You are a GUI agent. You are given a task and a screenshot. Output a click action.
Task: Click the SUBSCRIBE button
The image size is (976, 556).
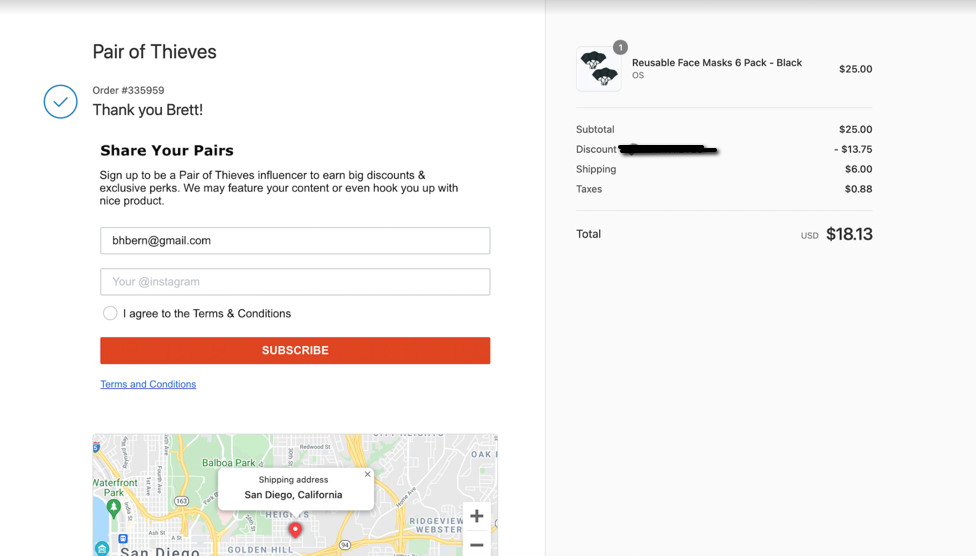[295, 351]
